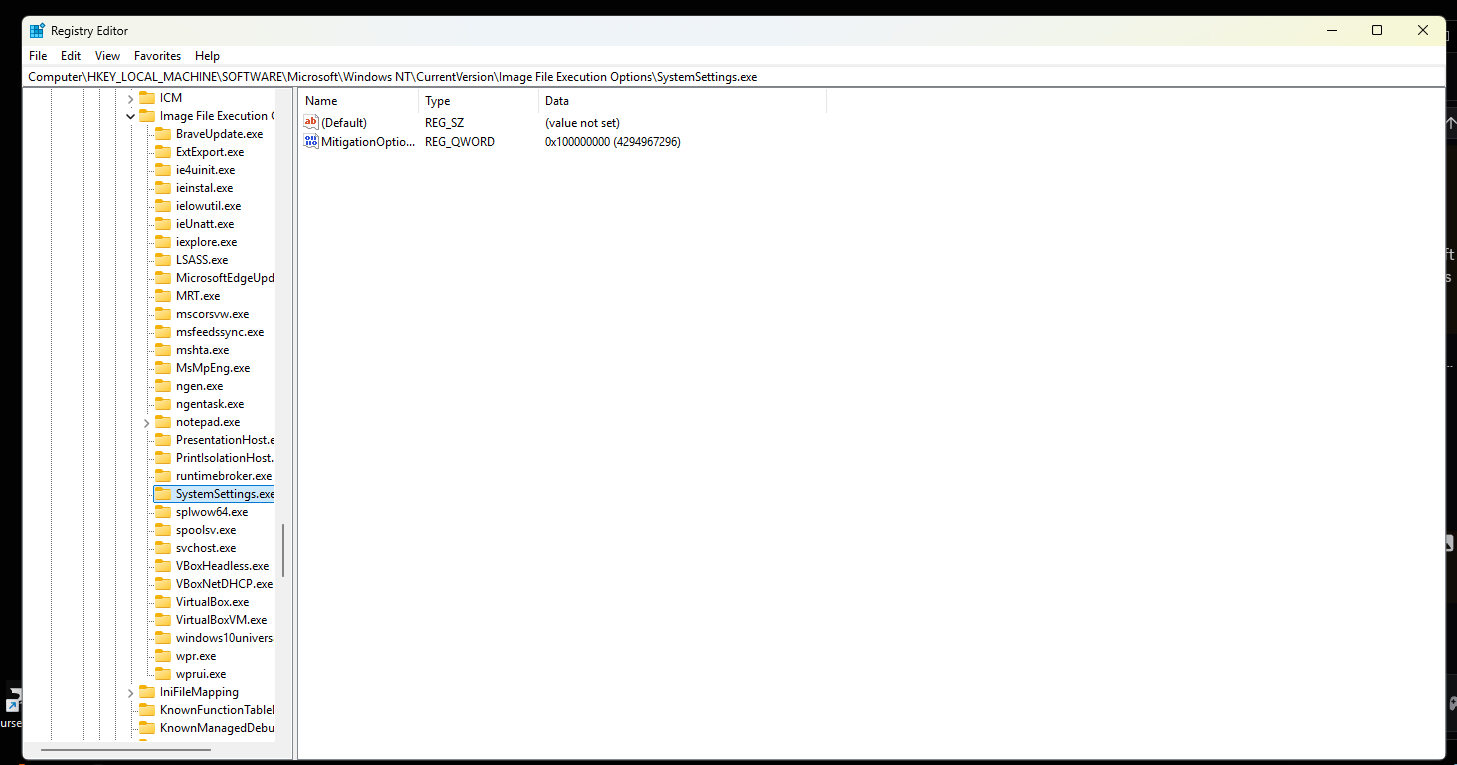Click the REG_QWORD type cell

460,142
